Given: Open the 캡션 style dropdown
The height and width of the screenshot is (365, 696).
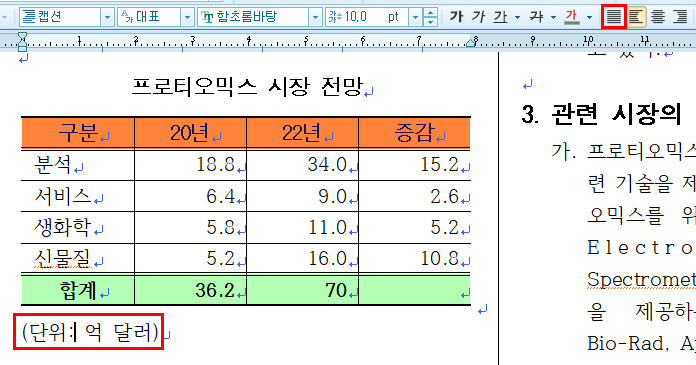Looking at the screenshot, I should pyautogui.click(x=107, y=18).
